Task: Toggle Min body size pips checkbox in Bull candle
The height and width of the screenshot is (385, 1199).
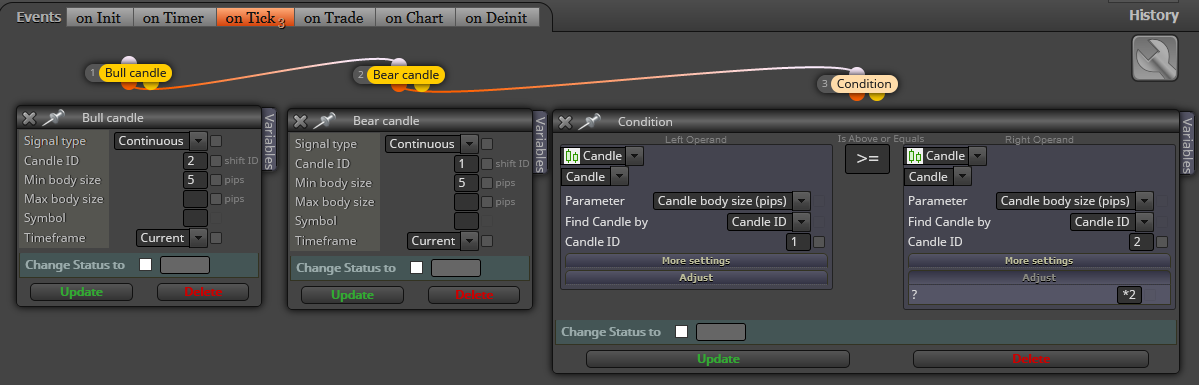Action: coord(216,180)
